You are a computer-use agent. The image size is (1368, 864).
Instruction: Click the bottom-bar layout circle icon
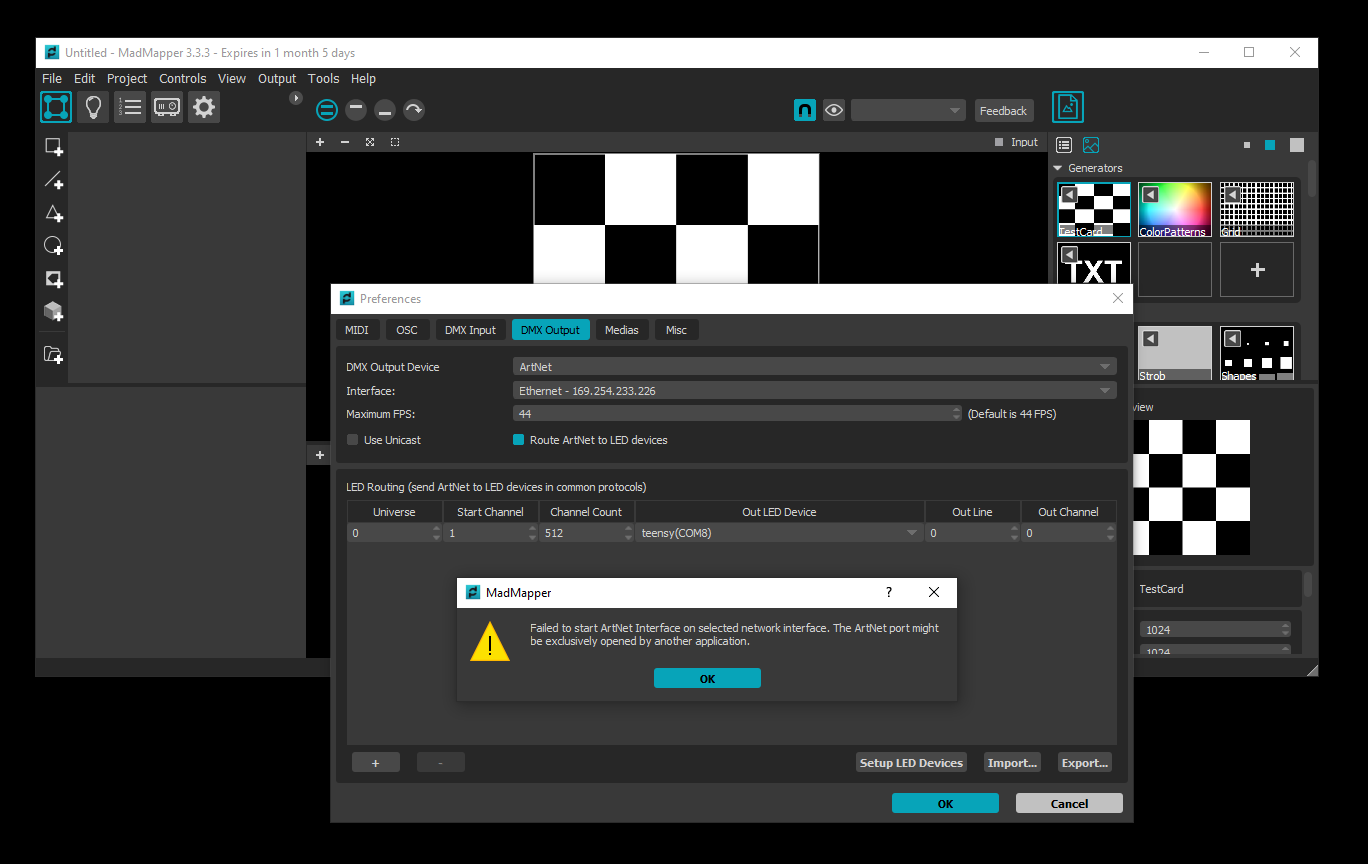point(385,110)
